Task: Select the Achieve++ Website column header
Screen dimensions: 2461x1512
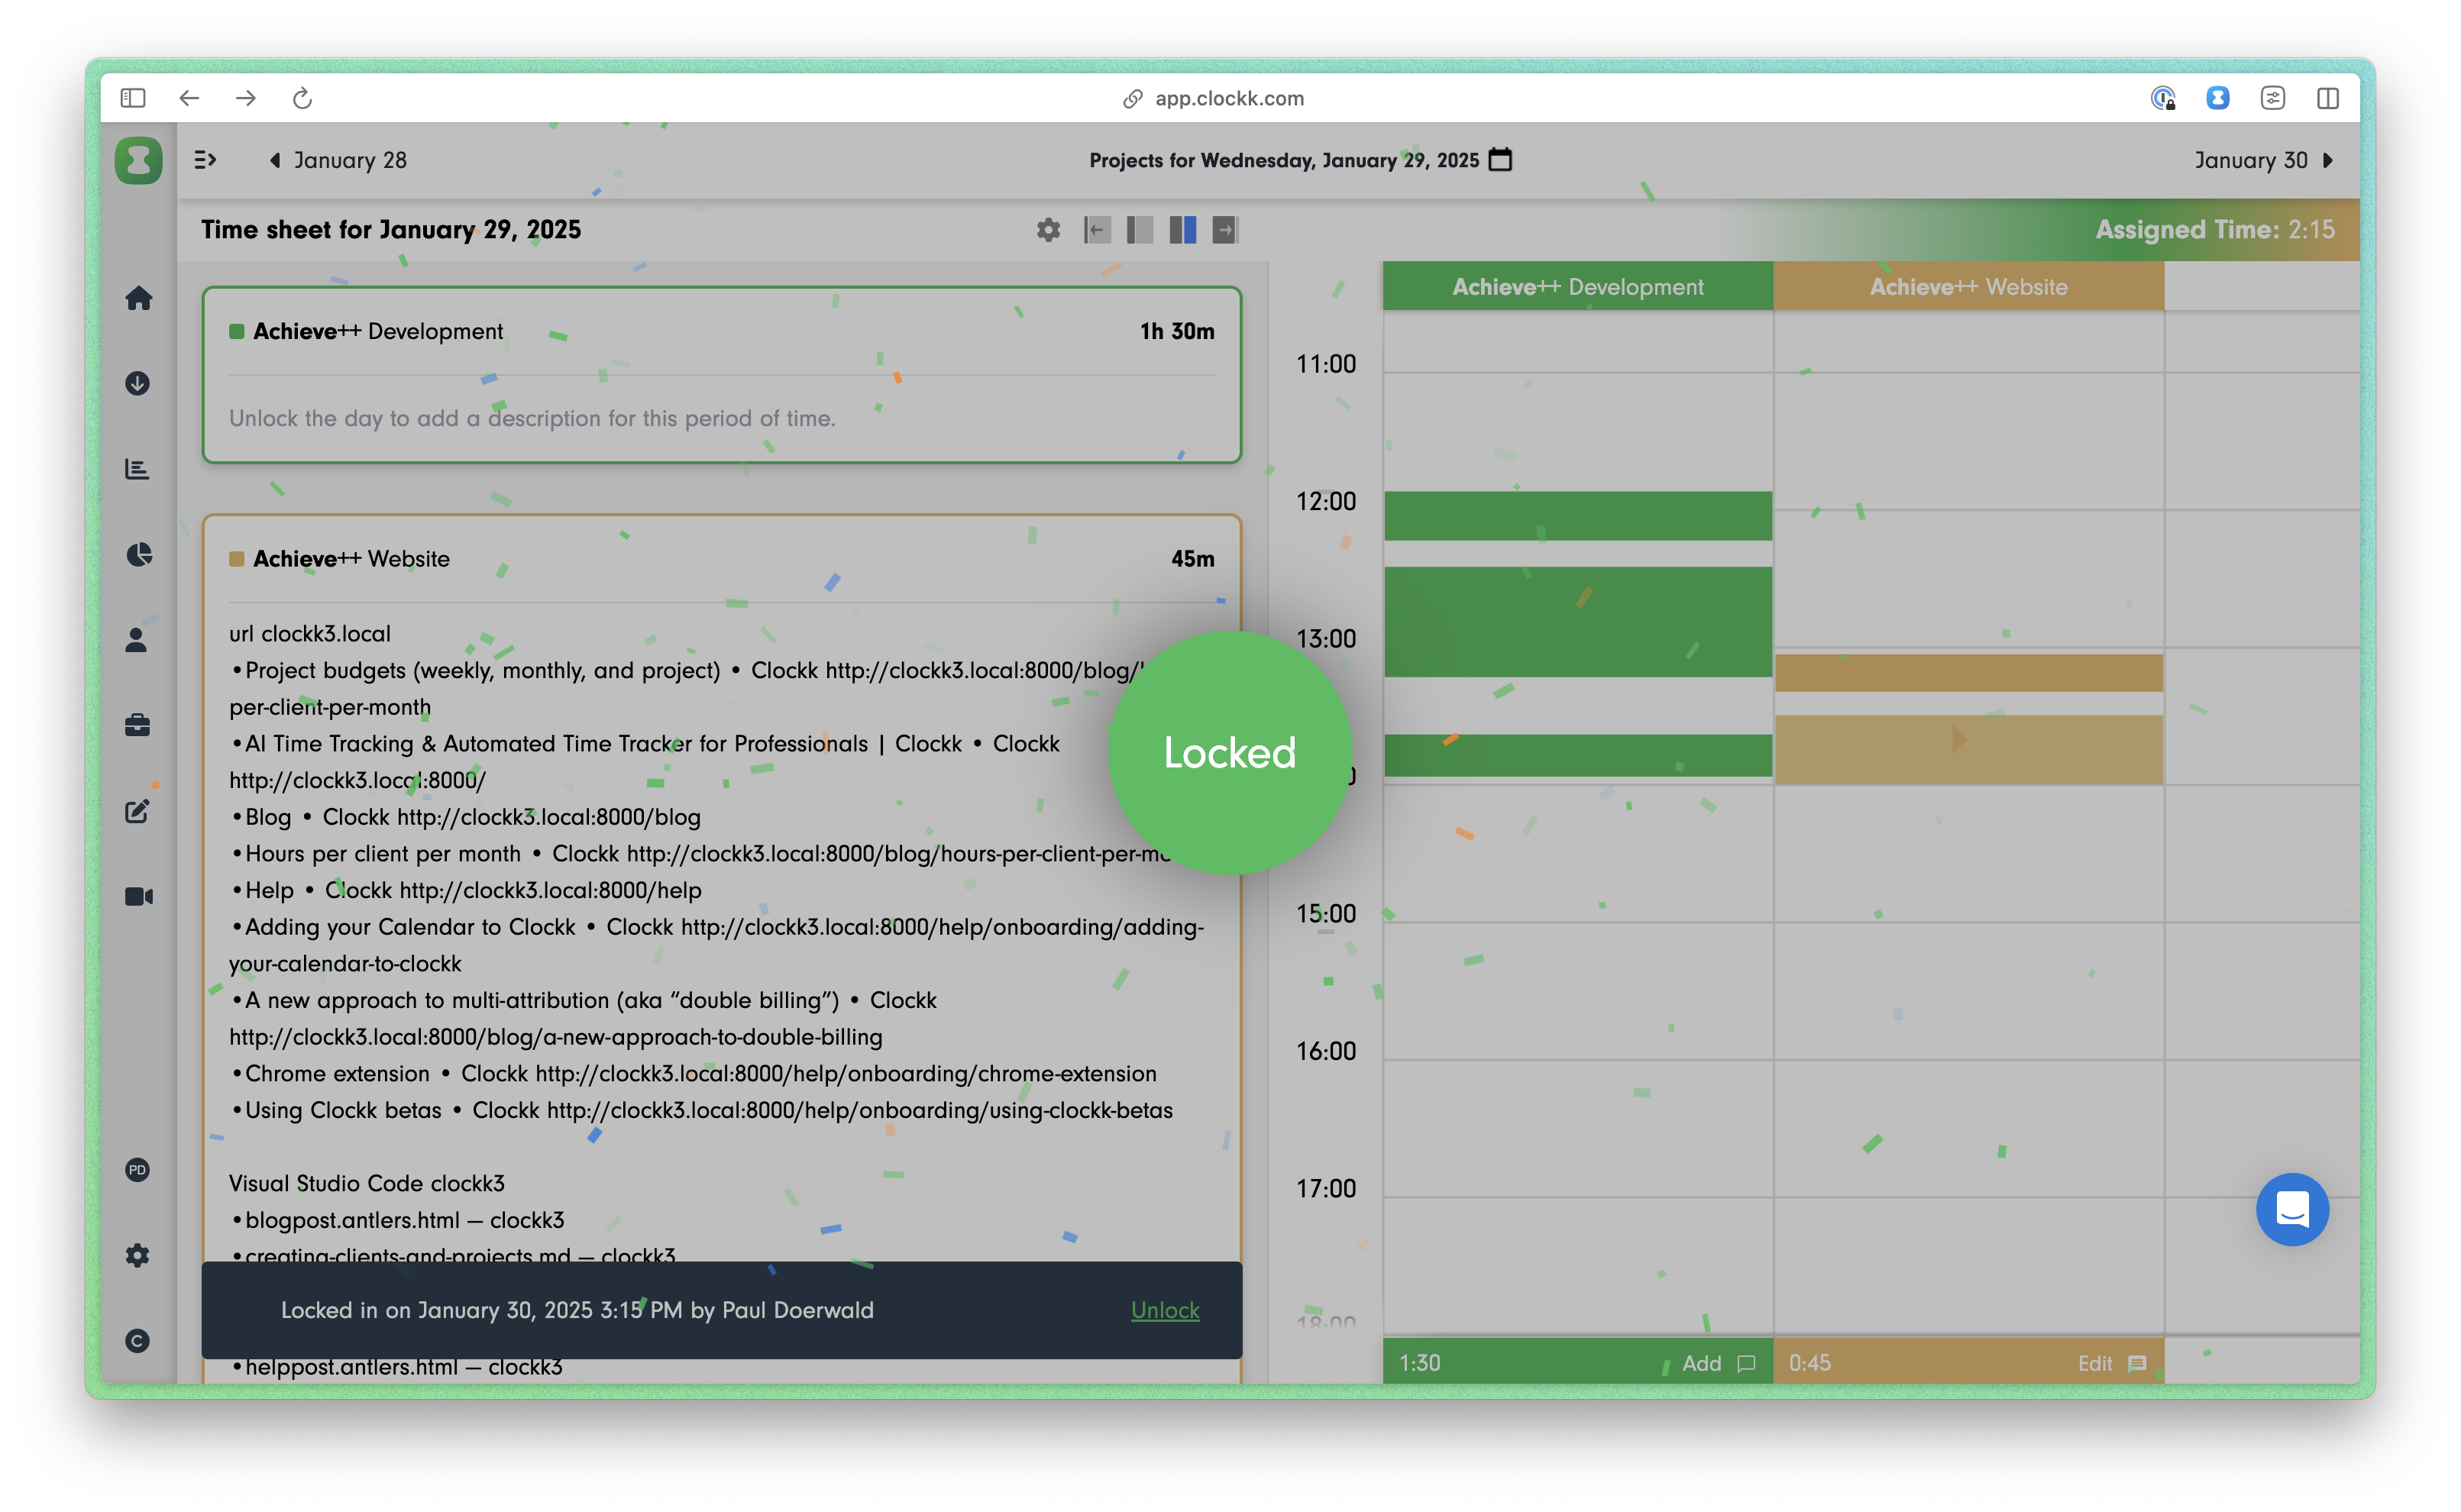Action: (x=1968, y=286)
